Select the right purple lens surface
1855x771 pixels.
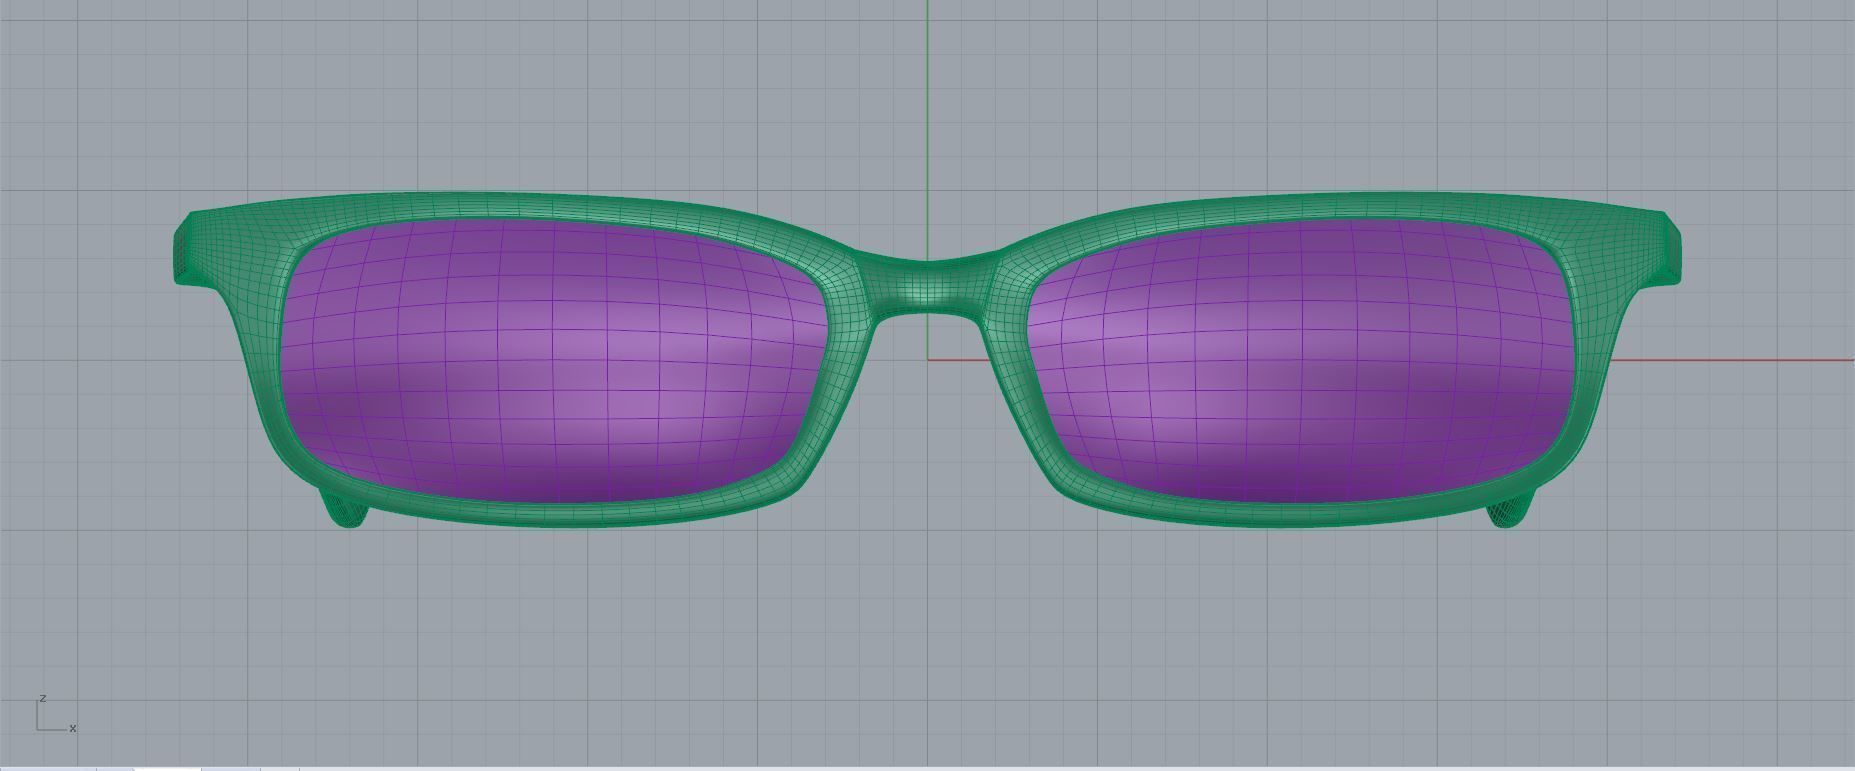tap(1302, 362)
